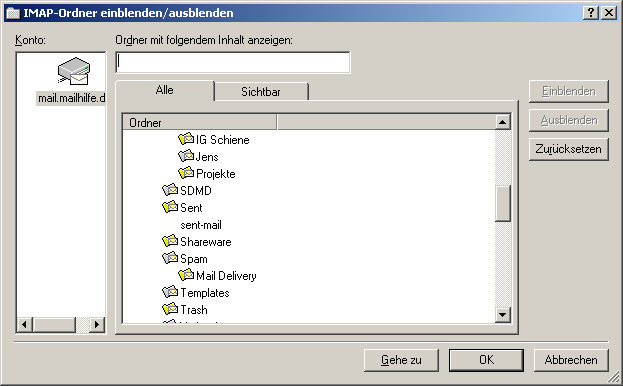
Task: Click the Spam folder icon
Action: point(170,258)
